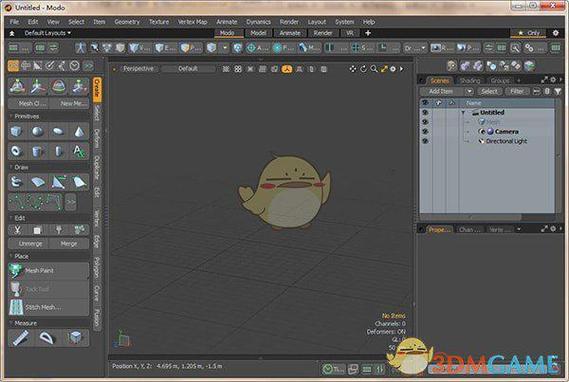The width and height of the screenshot is (569, 382).
Task: Open viewport settings gear icon
Action: tap(393, 69)
